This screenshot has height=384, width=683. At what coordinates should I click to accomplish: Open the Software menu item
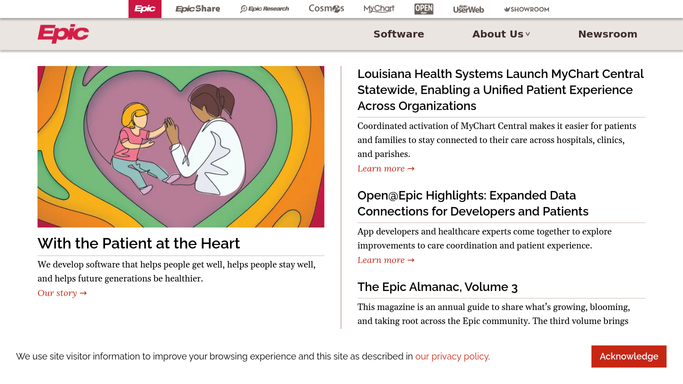click(399, 34)
